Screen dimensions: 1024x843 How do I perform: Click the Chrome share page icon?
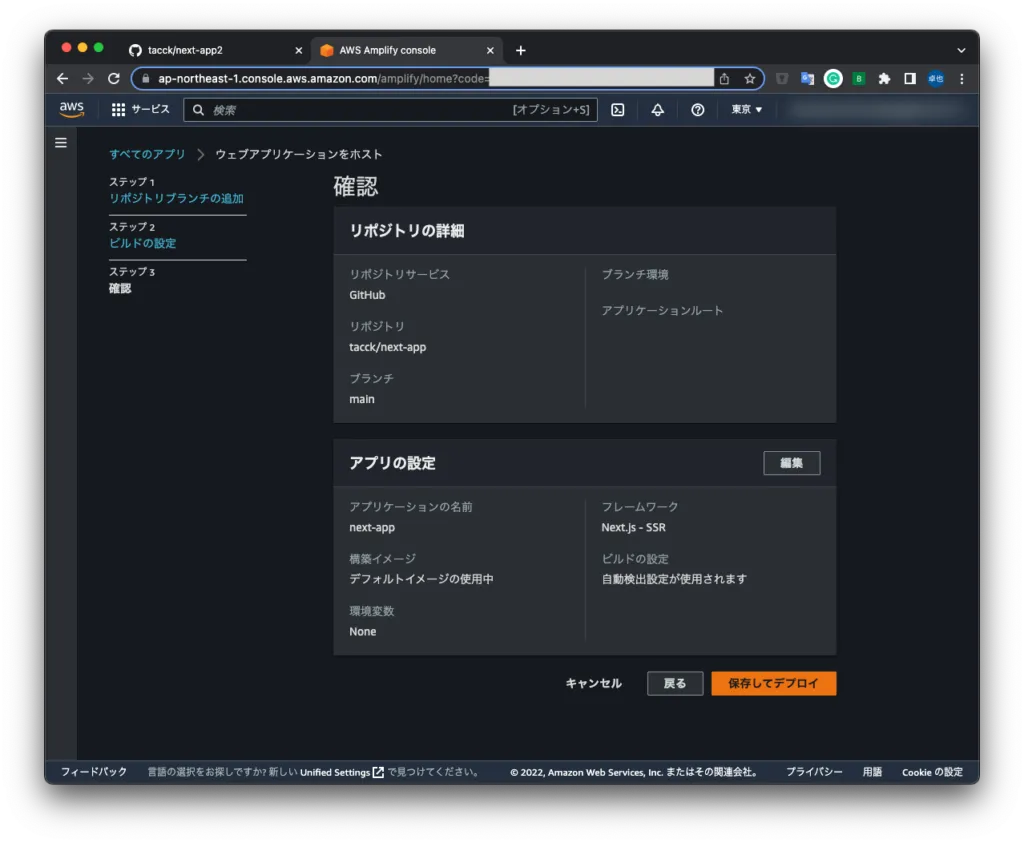point(724,78)
